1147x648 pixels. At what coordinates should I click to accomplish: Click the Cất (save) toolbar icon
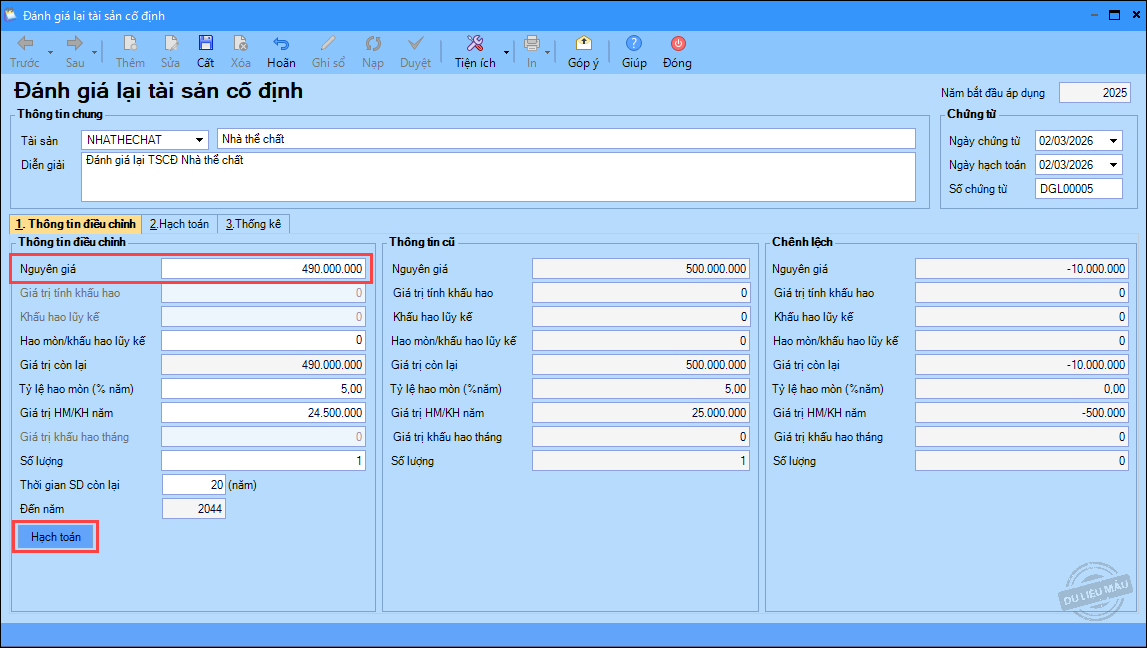(205, 44)
